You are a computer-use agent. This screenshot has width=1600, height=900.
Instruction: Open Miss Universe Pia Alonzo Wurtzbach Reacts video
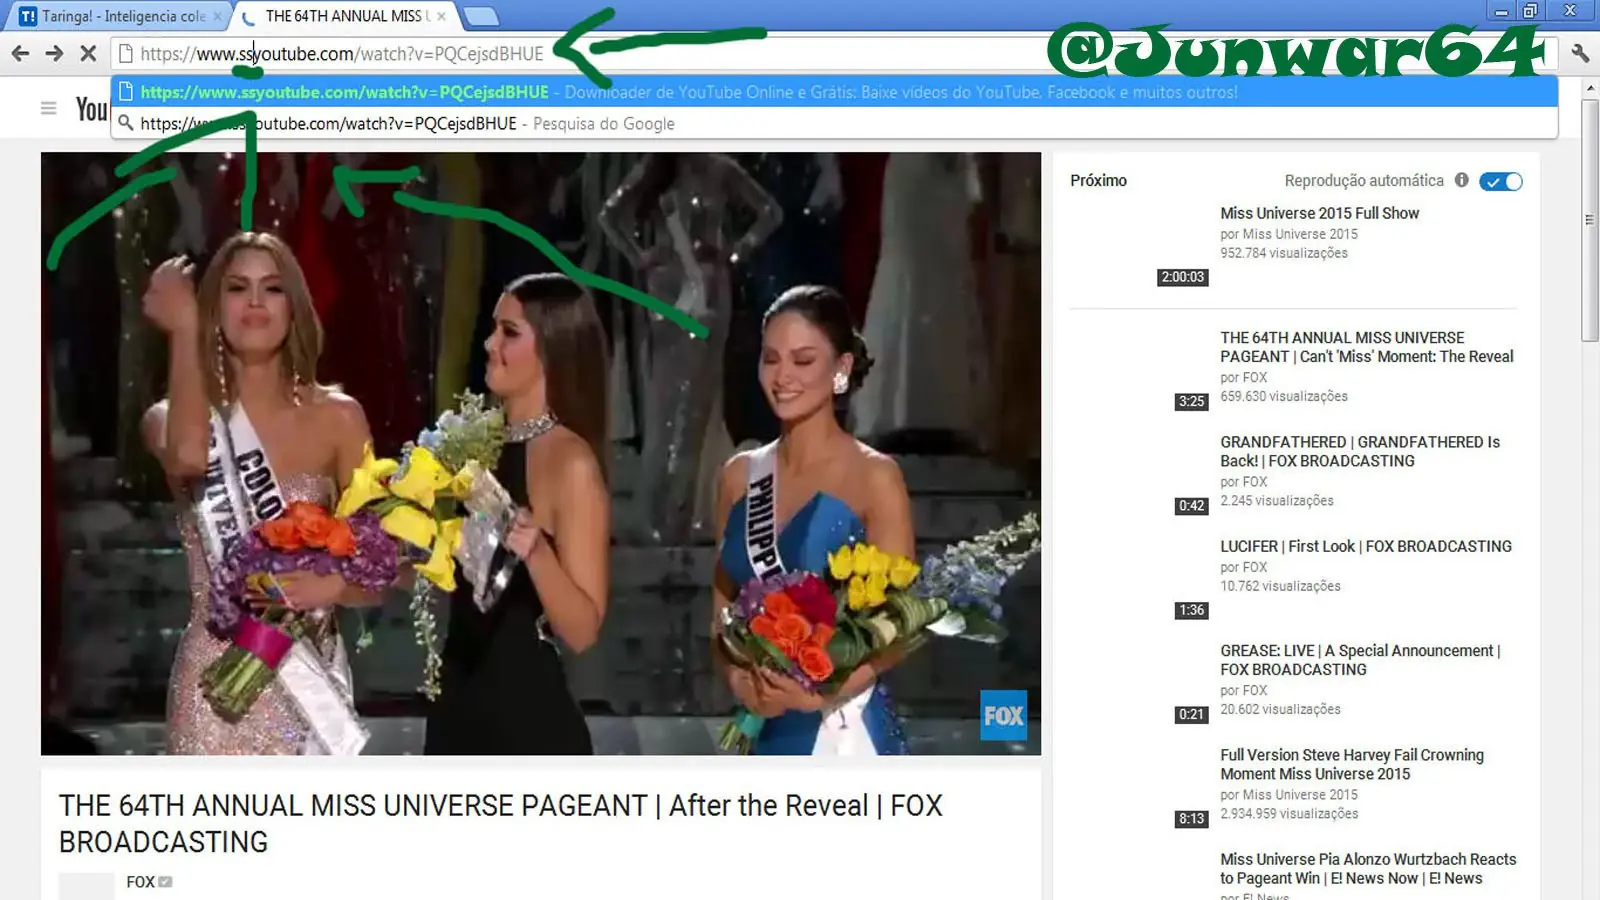1368,868
